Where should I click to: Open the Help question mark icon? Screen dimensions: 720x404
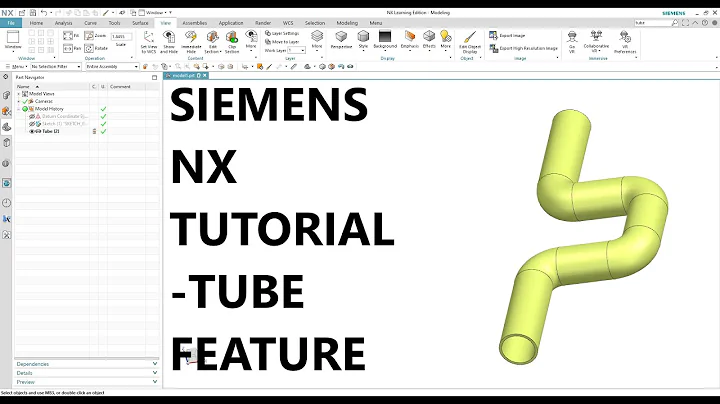pos(705,22)
